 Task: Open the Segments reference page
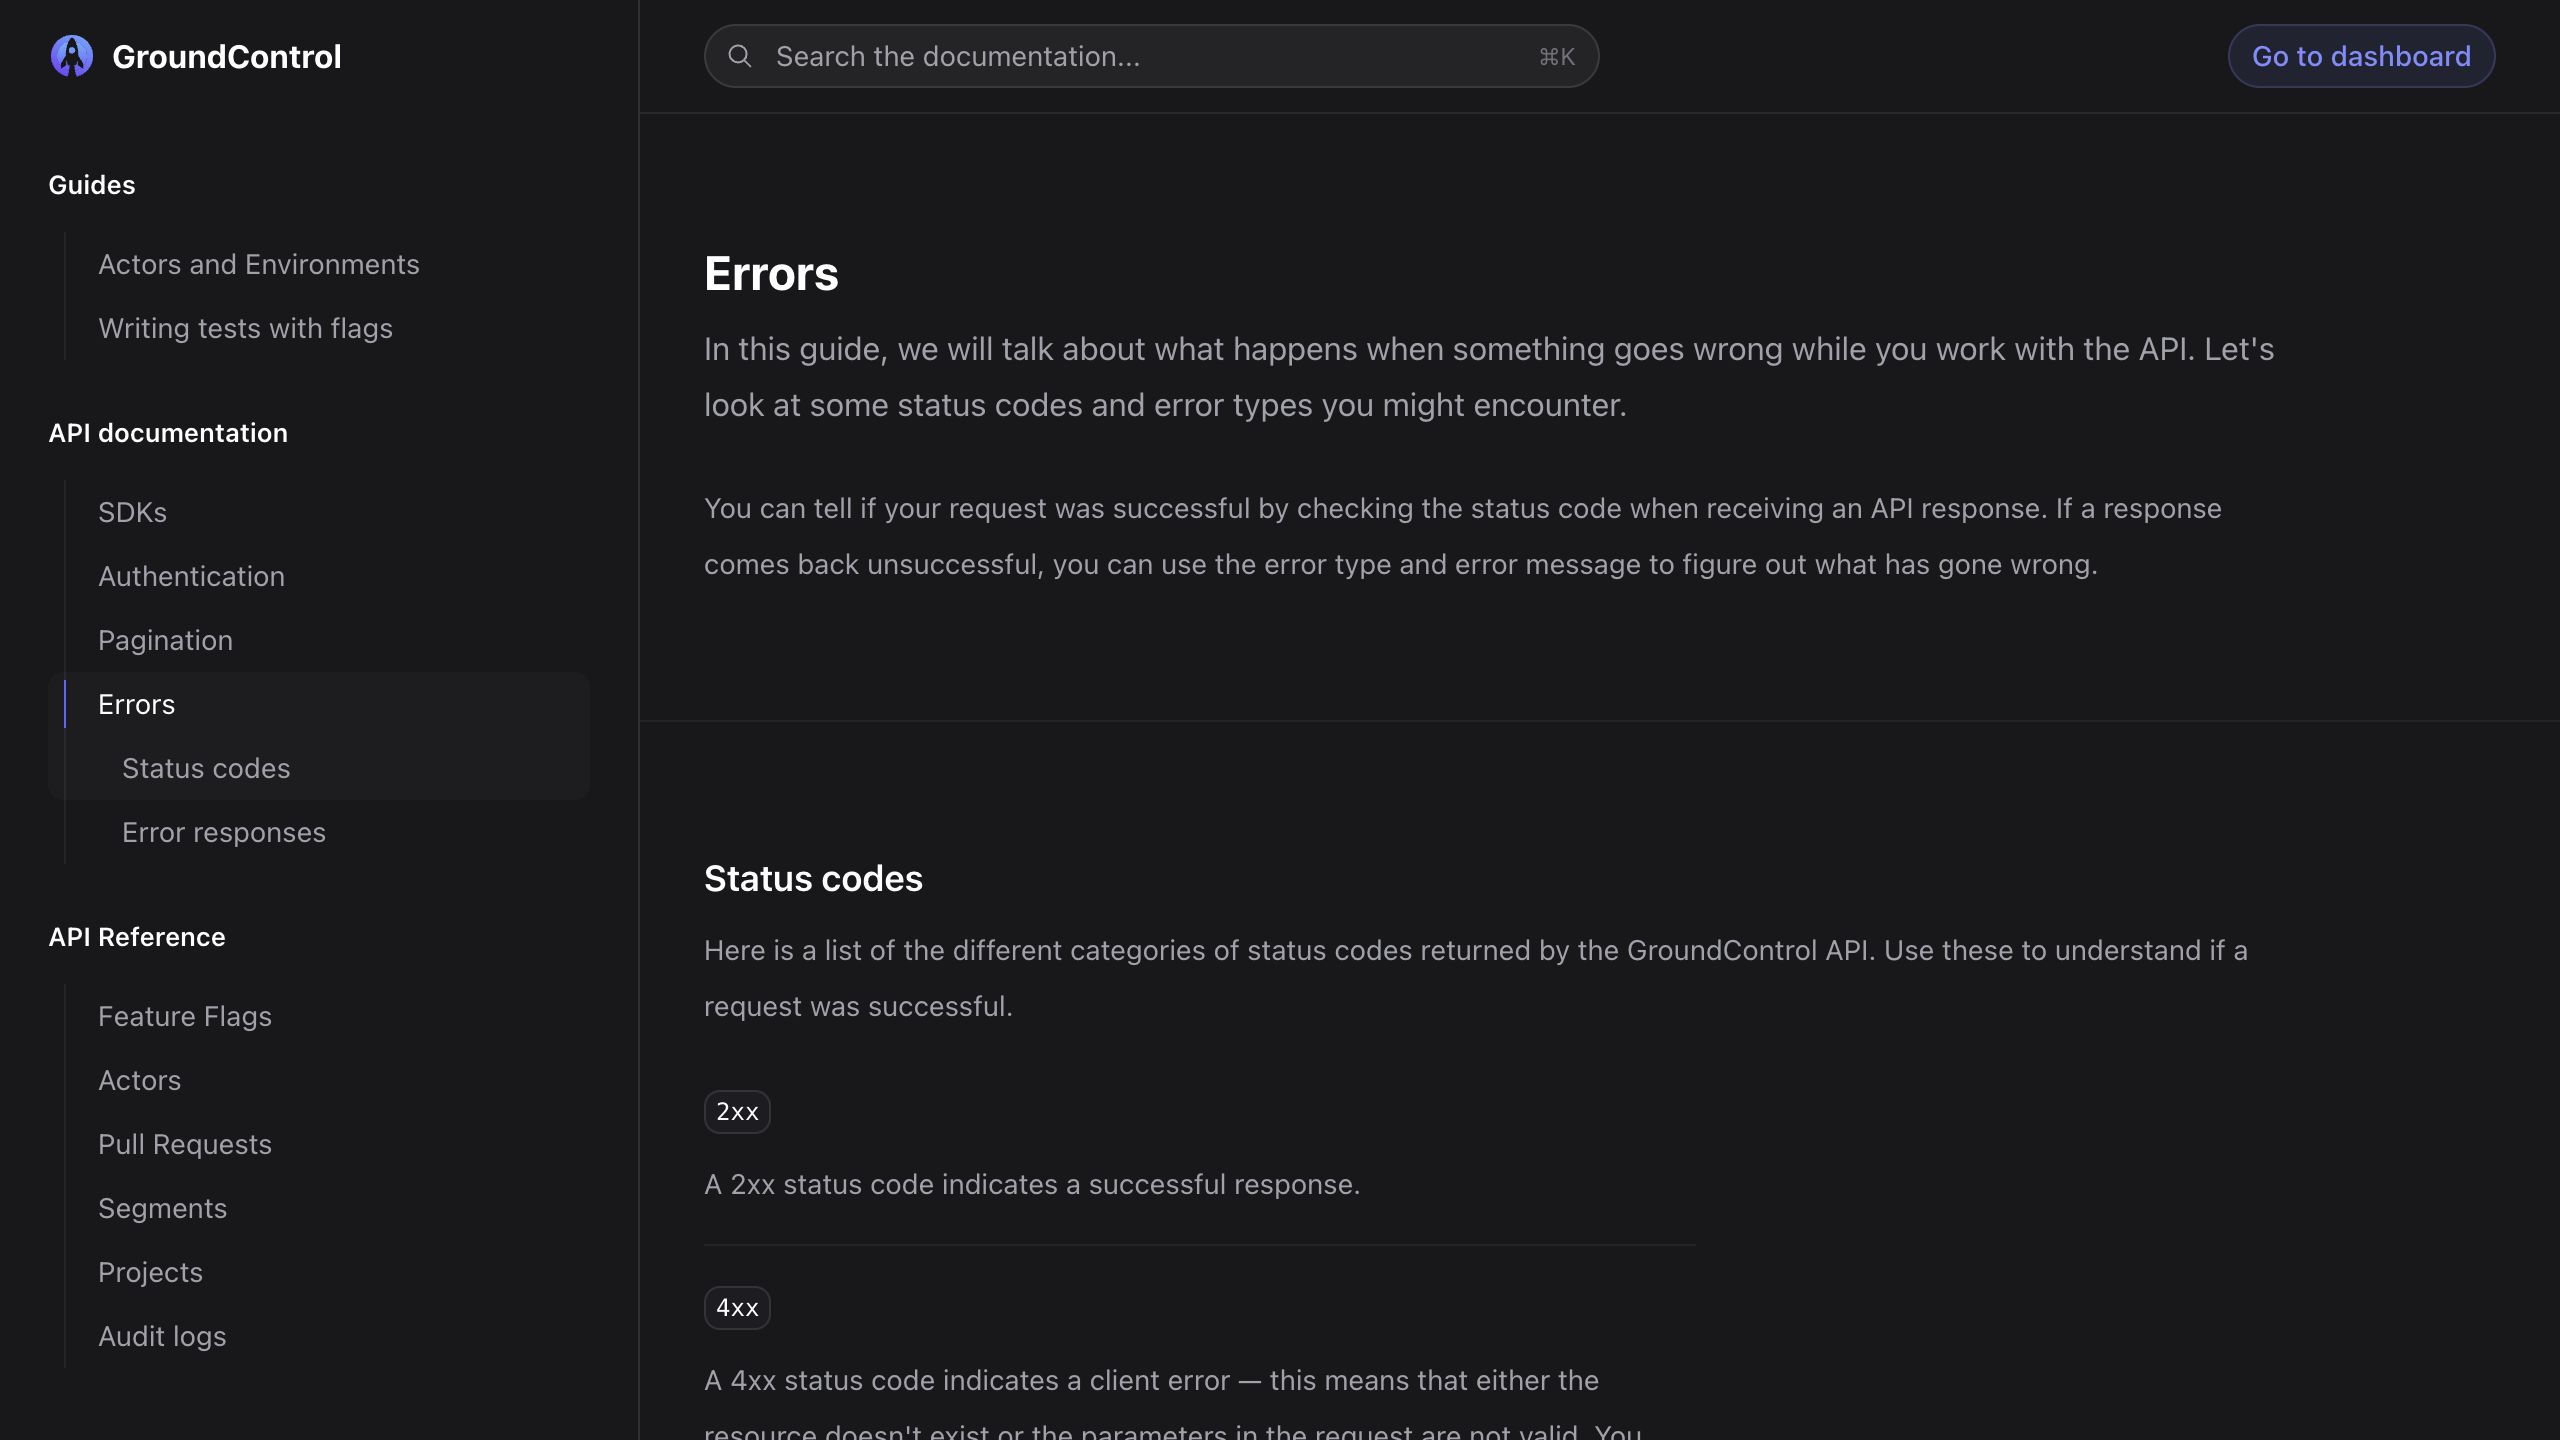click(162, 1208)
